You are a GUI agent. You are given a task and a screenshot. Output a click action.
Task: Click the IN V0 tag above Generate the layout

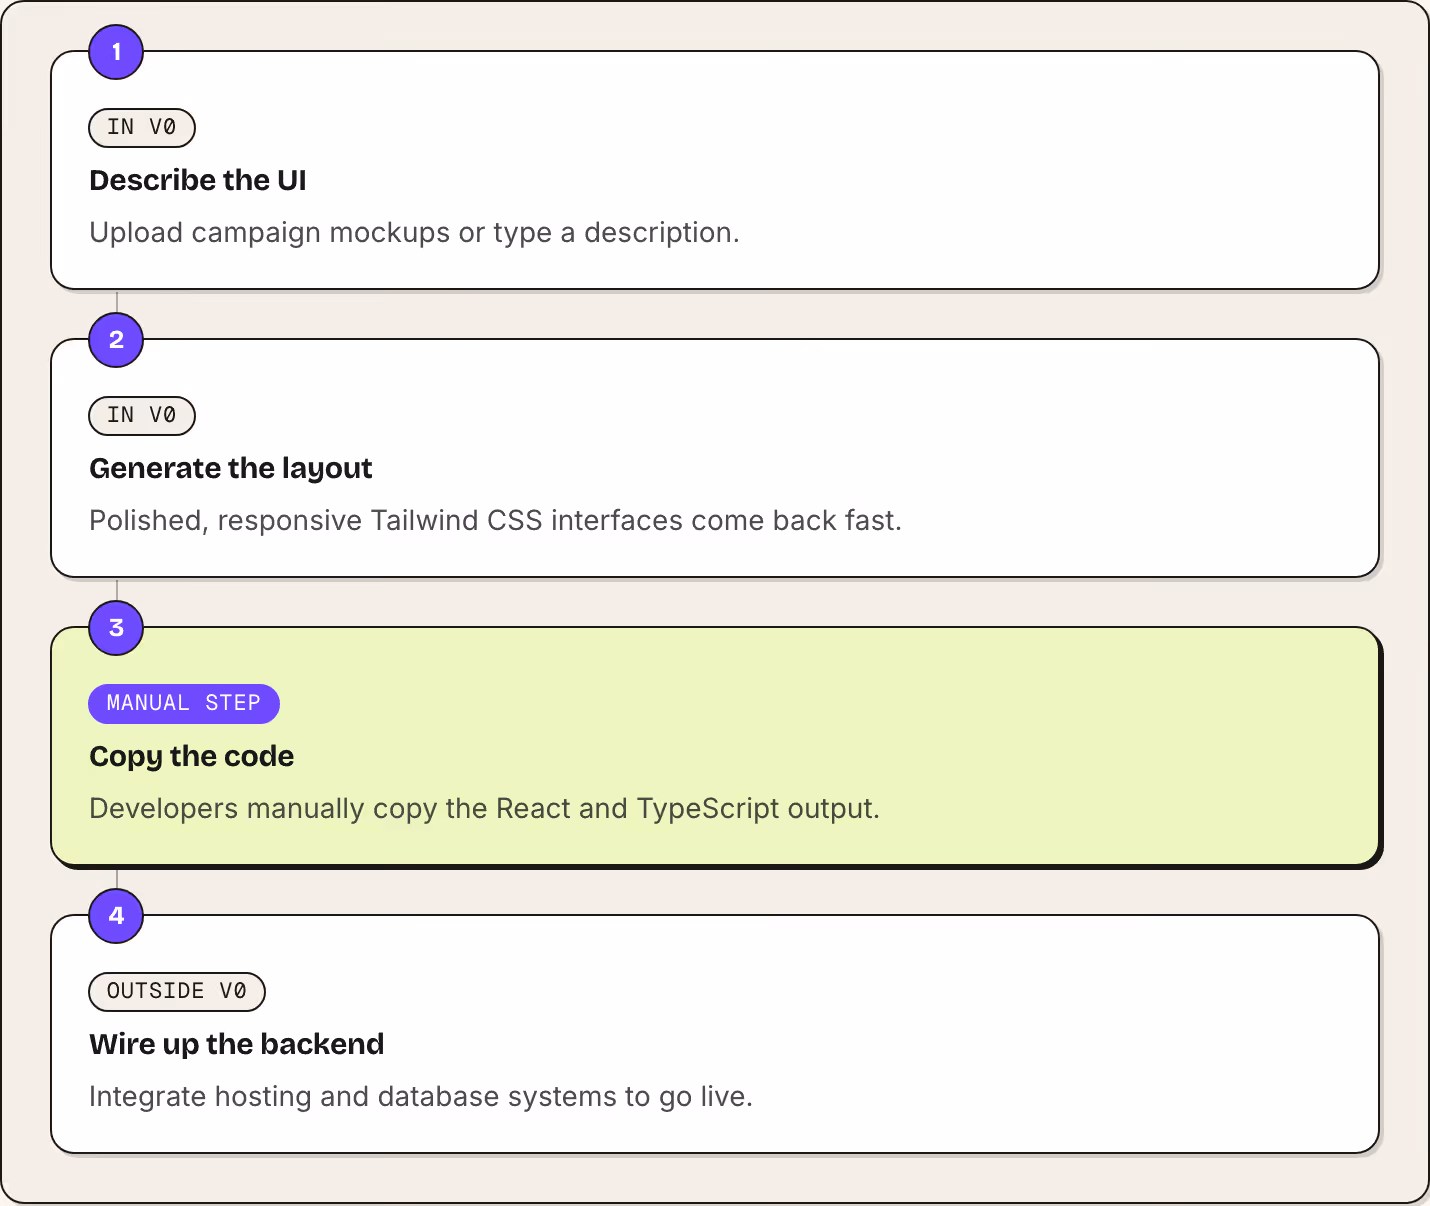(142, 415)
